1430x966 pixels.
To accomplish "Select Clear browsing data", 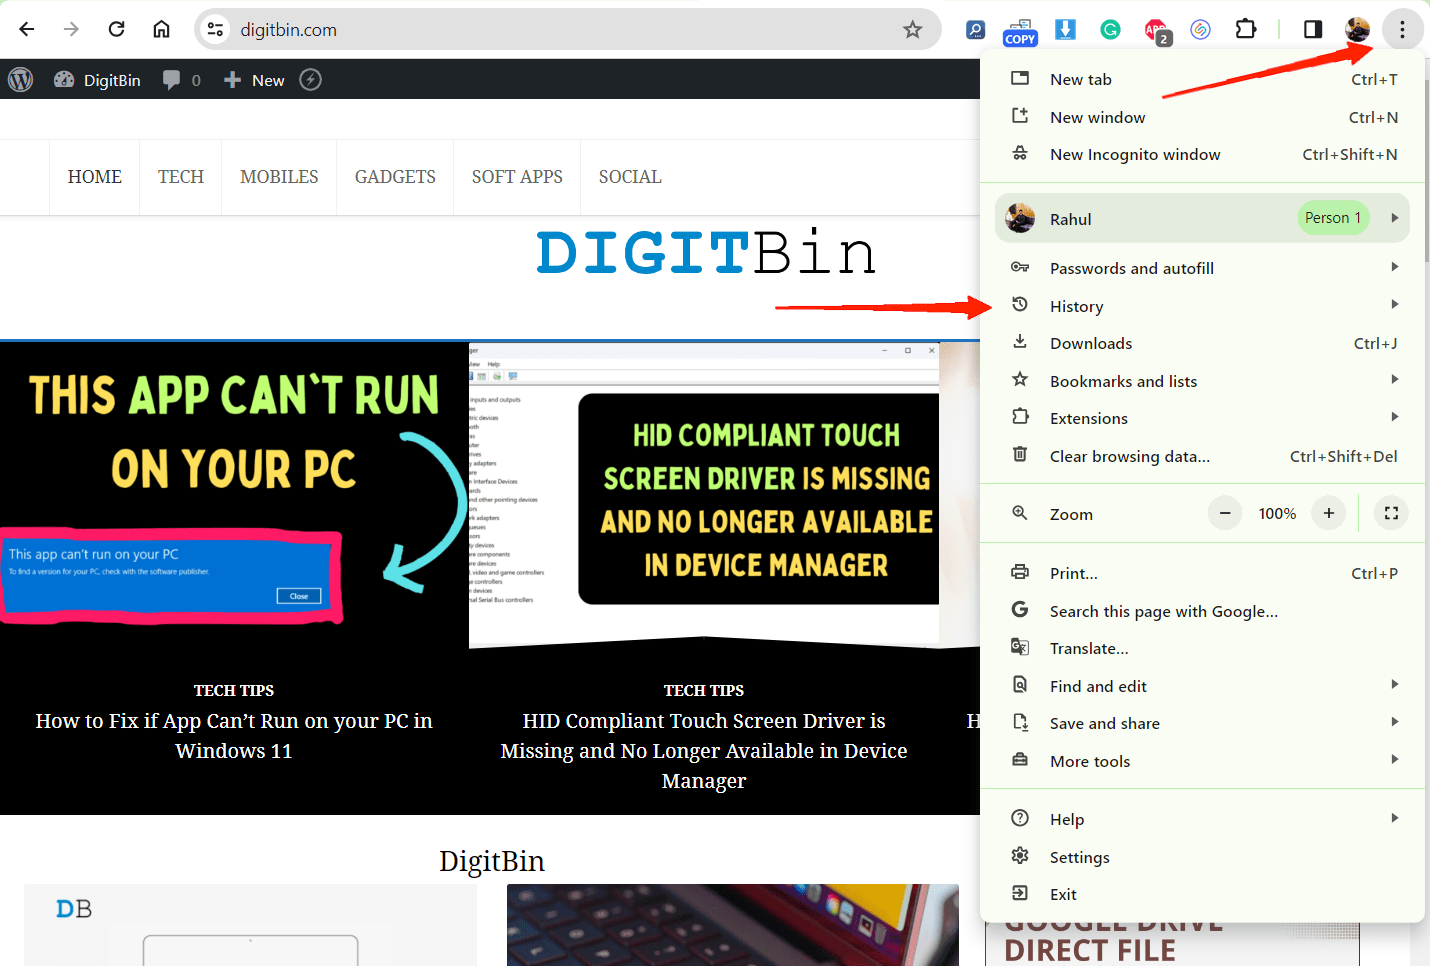I will click(1202, 456).
